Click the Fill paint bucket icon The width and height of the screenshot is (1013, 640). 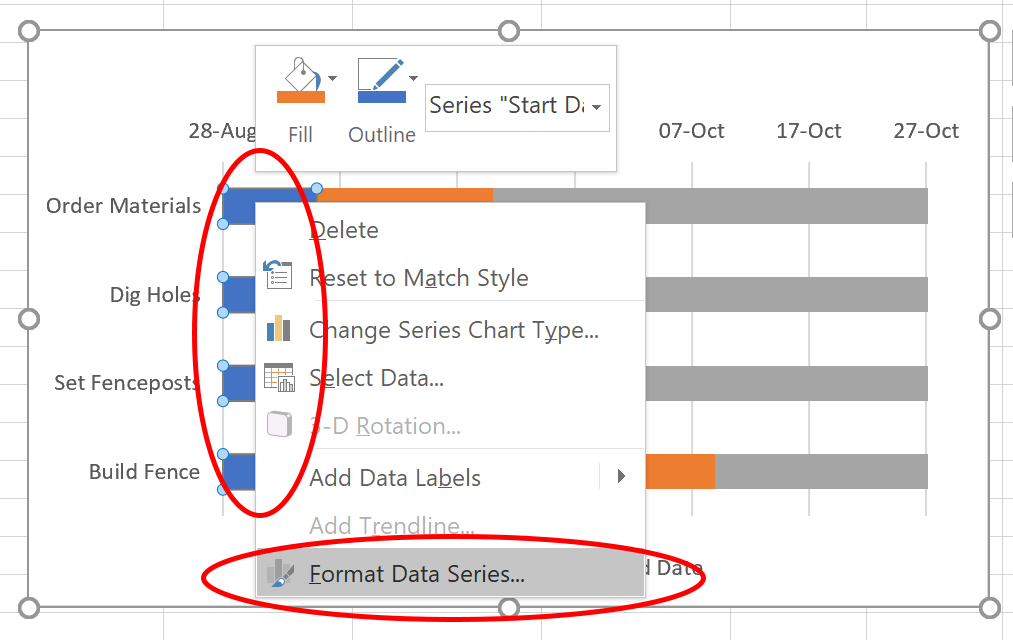point(301,74)
